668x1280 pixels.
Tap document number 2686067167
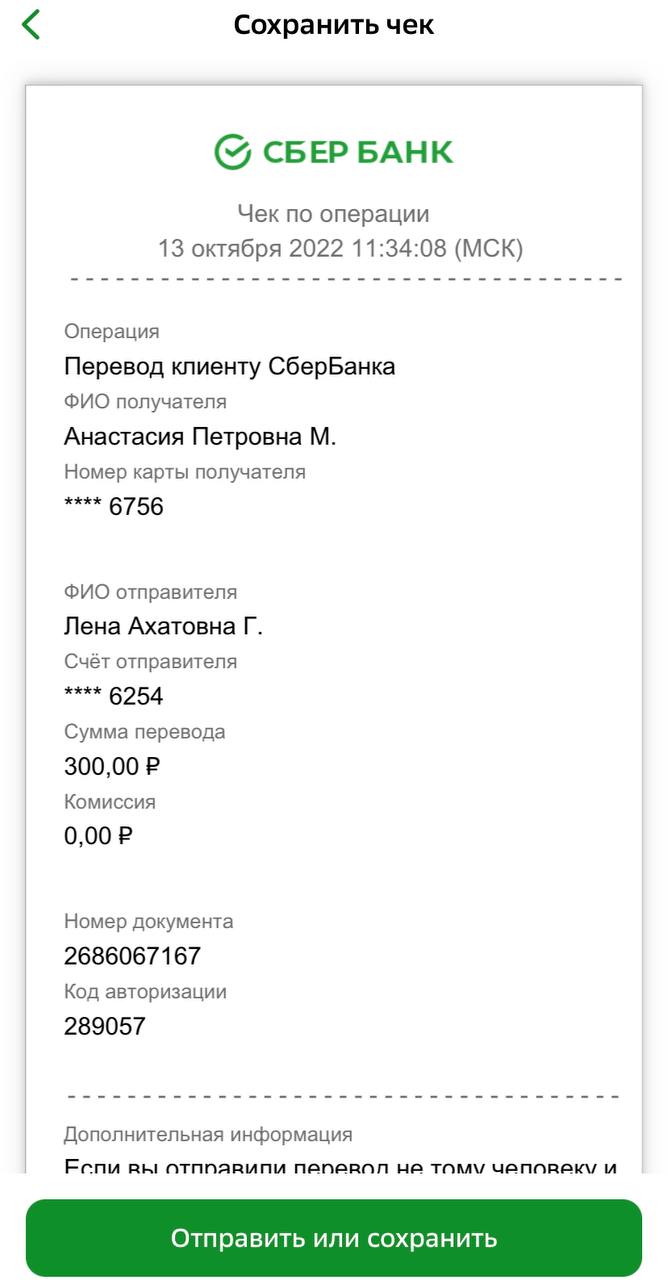point(132,957)
